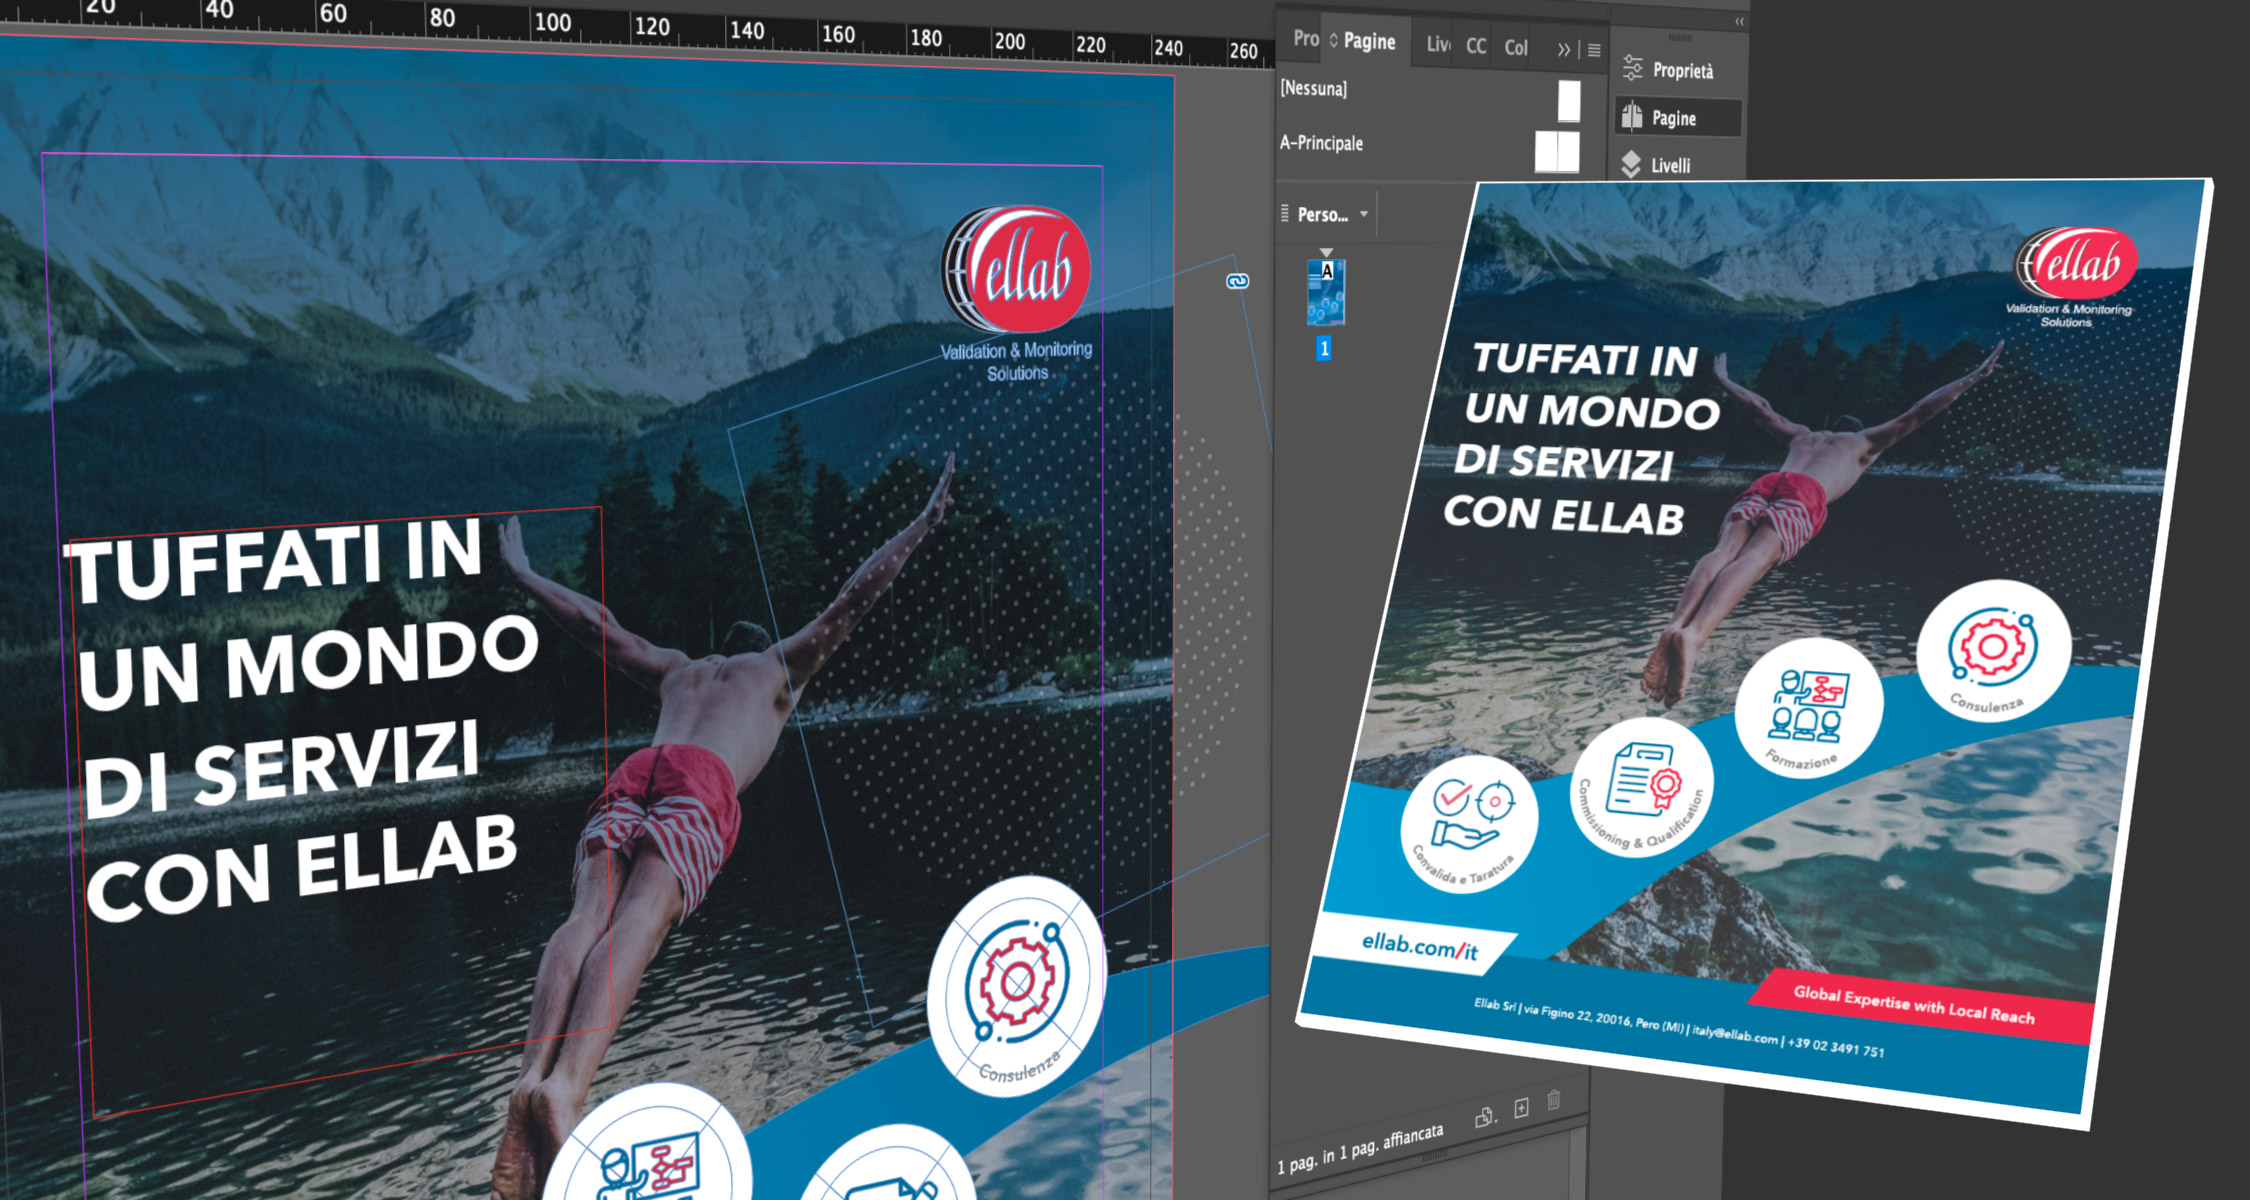The image size is (2250, 1200).
Task: Open the Pagine panel hamburger menu
Action: tap(1594, 50)
